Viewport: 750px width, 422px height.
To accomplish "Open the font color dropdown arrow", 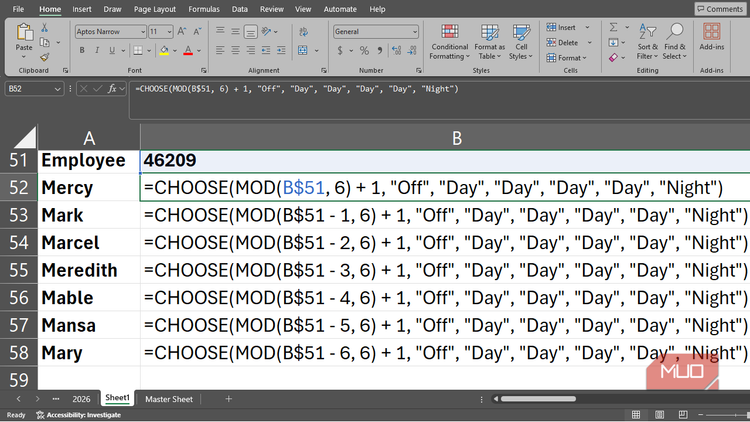I will tap(199, 51).
